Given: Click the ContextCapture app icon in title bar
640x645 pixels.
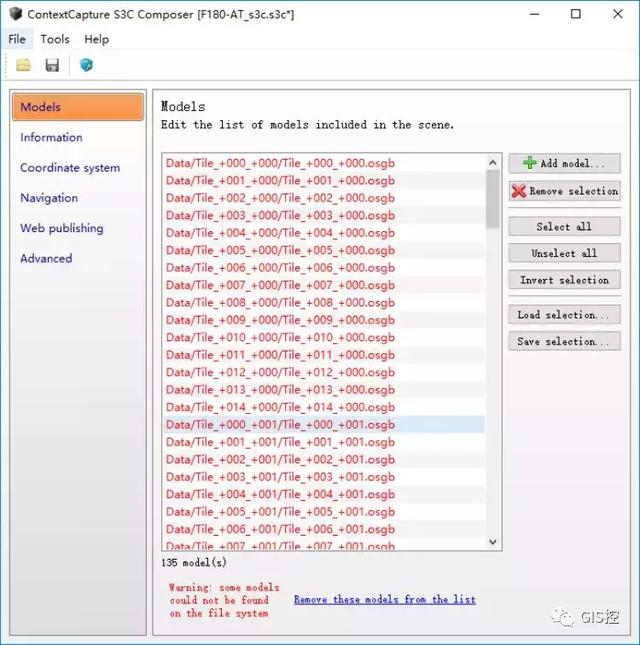Looking at the screenshot, I should coord(15,14).
